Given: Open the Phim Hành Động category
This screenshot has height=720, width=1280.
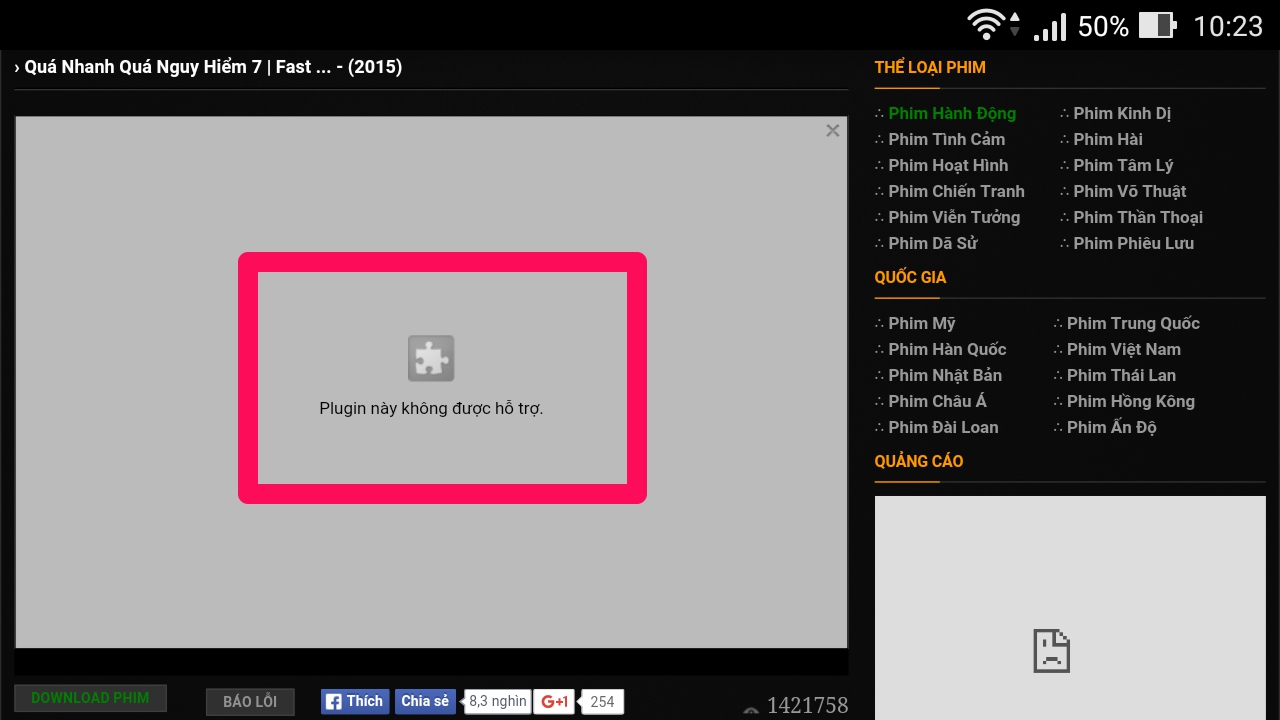Looking at the screenshot, I should [x=952, y=113].
